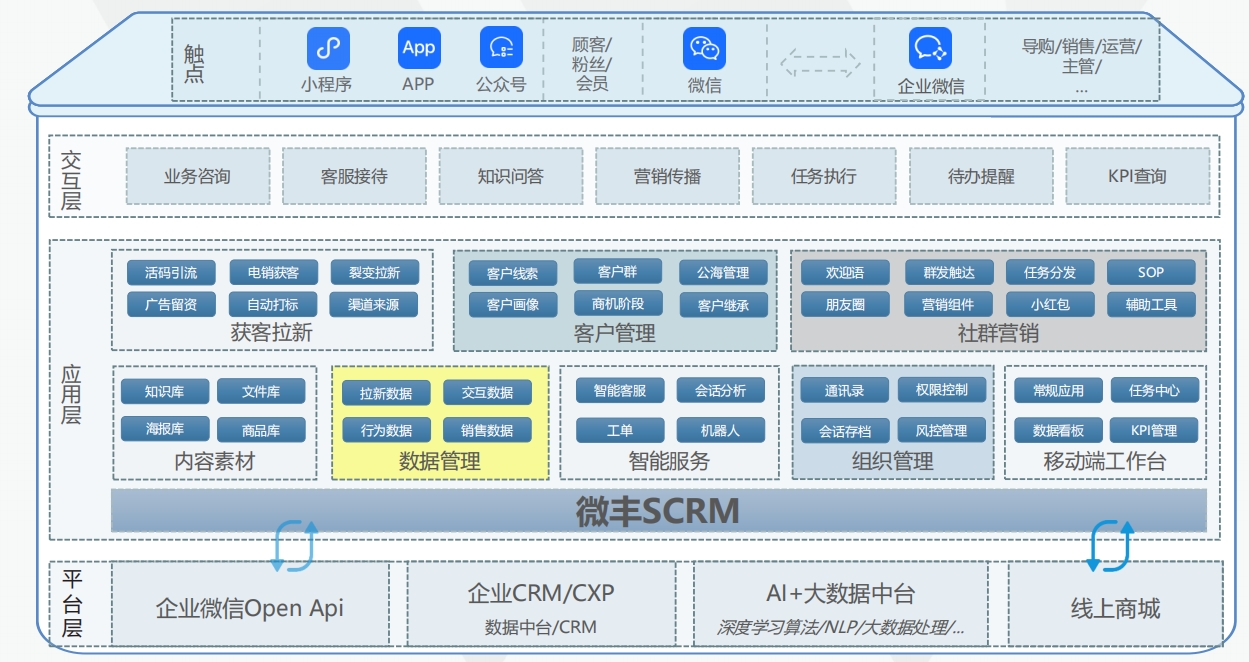Select the 公众号 official account icon
The width and height of the screenshot is (1249, 662).
point(501,48)
